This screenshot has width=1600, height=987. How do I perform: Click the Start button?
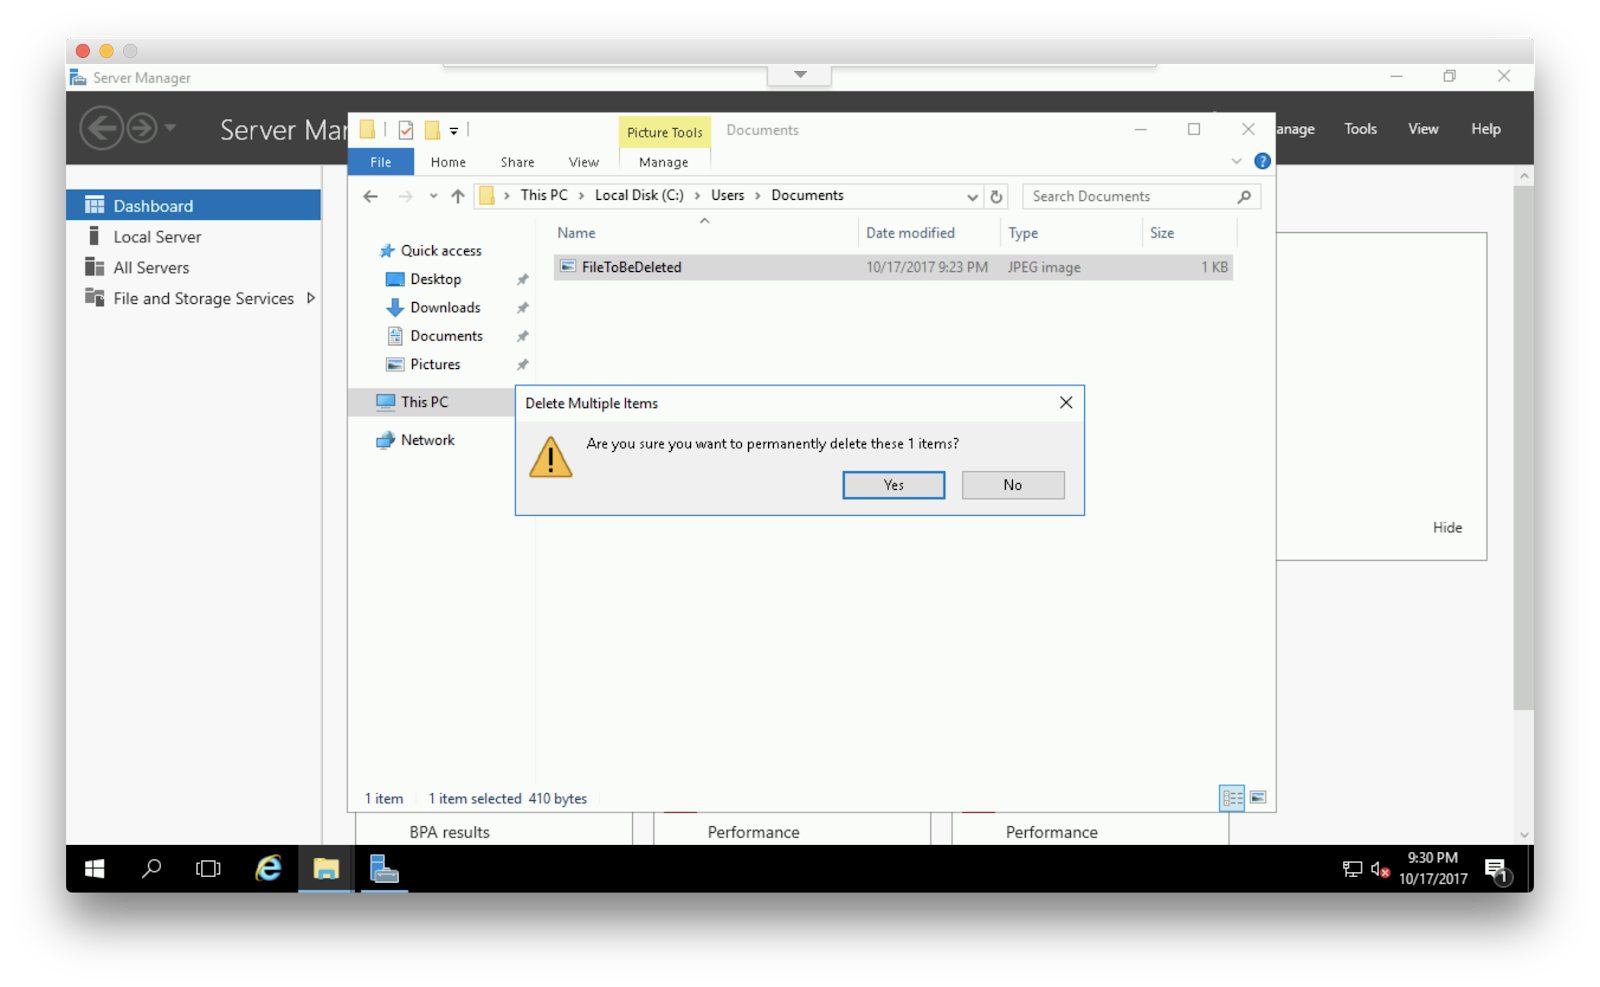(93, 869)
